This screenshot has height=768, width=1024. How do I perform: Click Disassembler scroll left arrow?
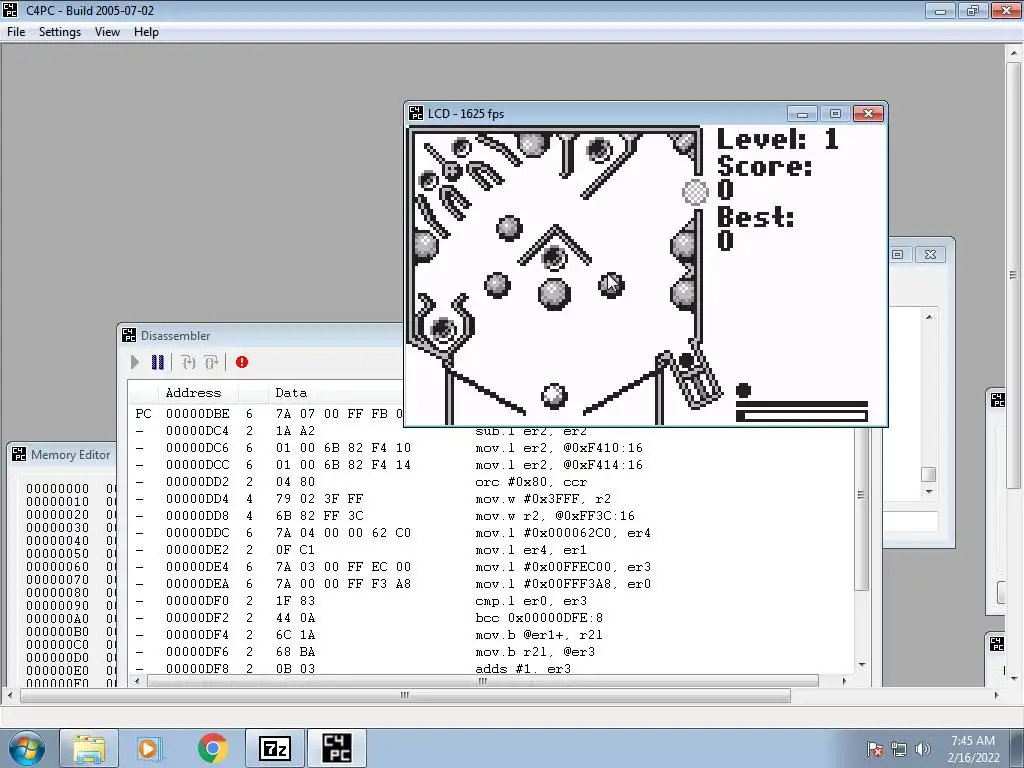point(136,681)
